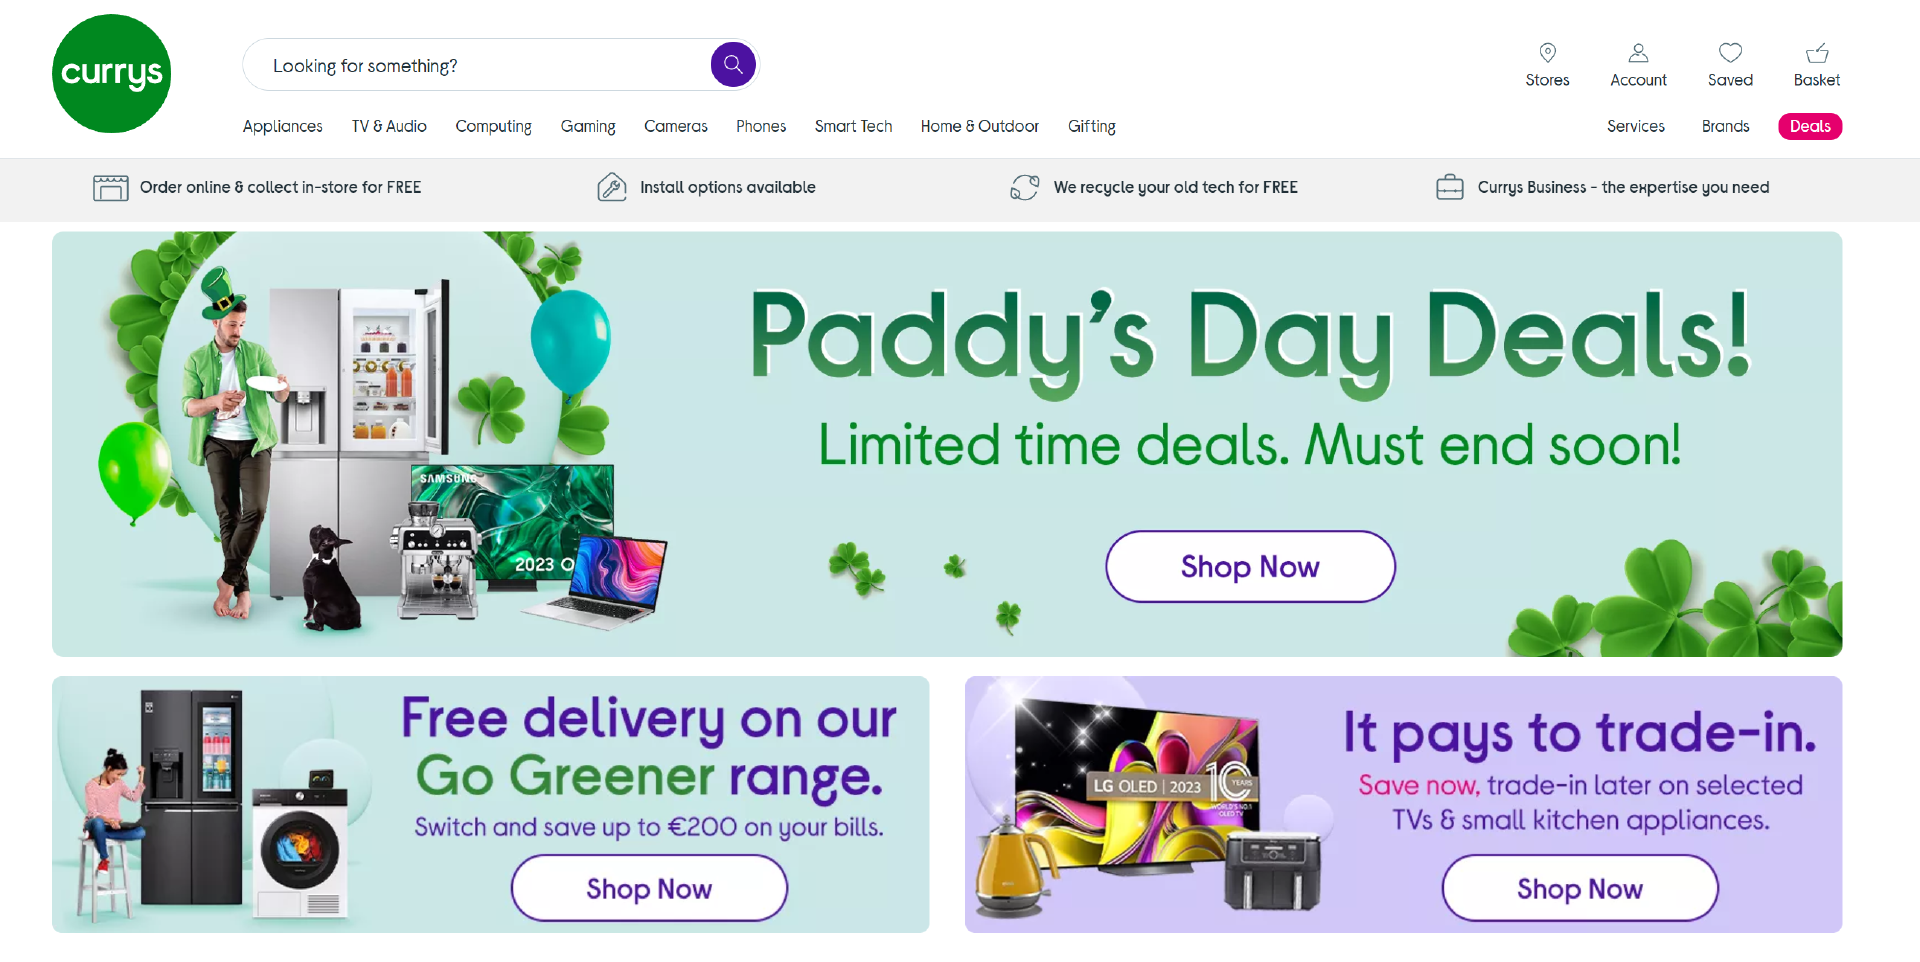
Task: Click the pink Deals button
Action: (x=1810, y=127)
